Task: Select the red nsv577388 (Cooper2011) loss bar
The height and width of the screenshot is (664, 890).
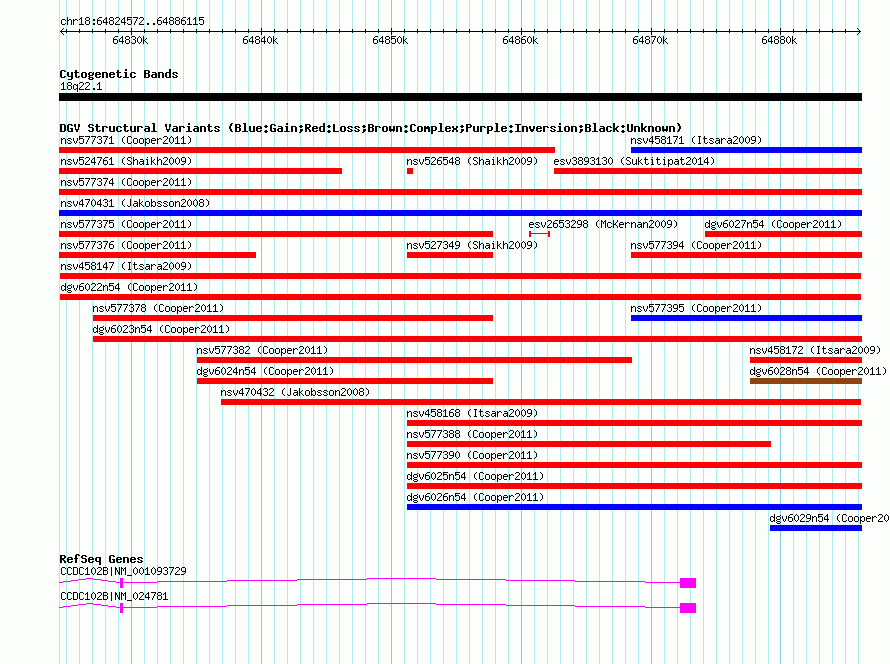Action: [x=589, y=444]
